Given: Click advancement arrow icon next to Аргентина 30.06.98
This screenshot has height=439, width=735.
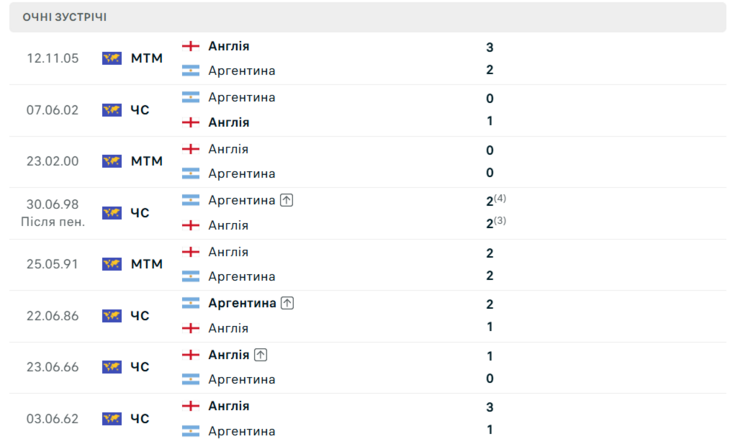Looking at the screenshot, I should click(x=286, y=201).
